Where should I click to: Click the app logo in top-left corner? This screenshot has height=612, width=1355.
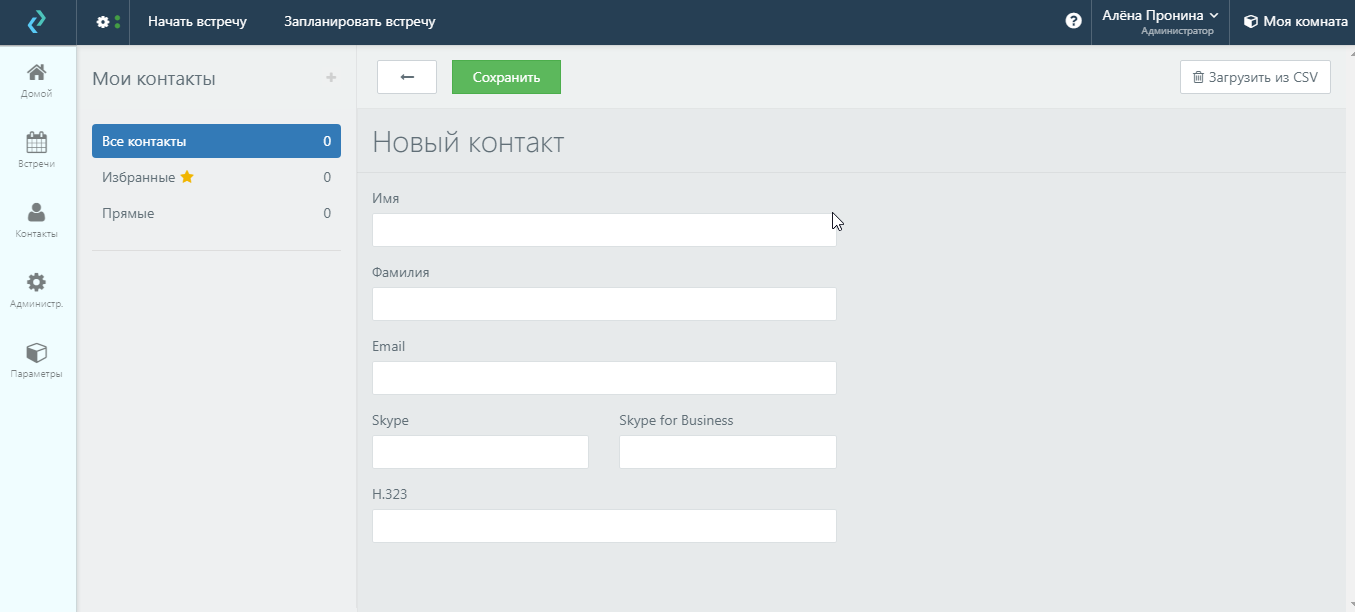[x=37, y=21]
